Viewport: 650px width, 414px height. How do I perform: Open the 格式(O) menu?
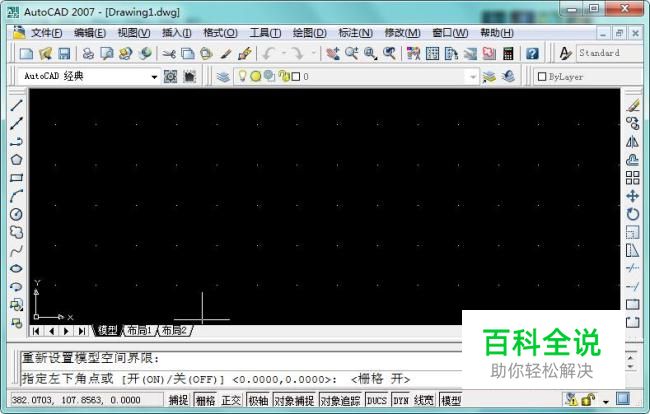(x=220, y=33)
